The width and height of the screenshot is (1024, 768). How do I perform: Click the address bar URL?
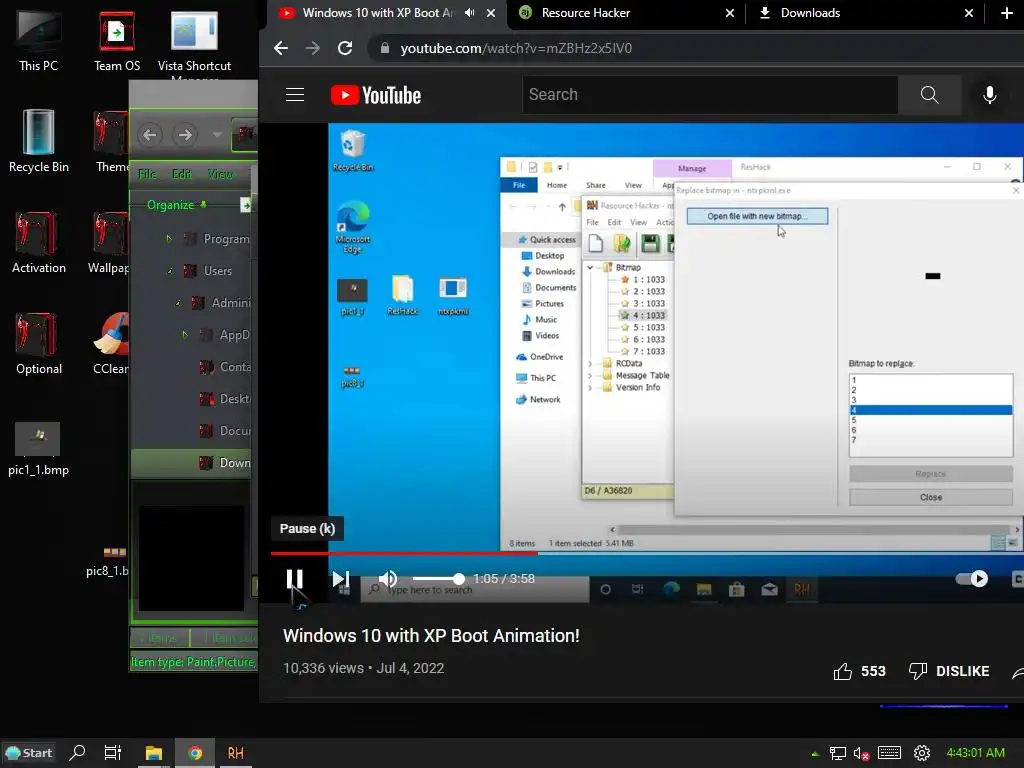click(x=516, y=48)
